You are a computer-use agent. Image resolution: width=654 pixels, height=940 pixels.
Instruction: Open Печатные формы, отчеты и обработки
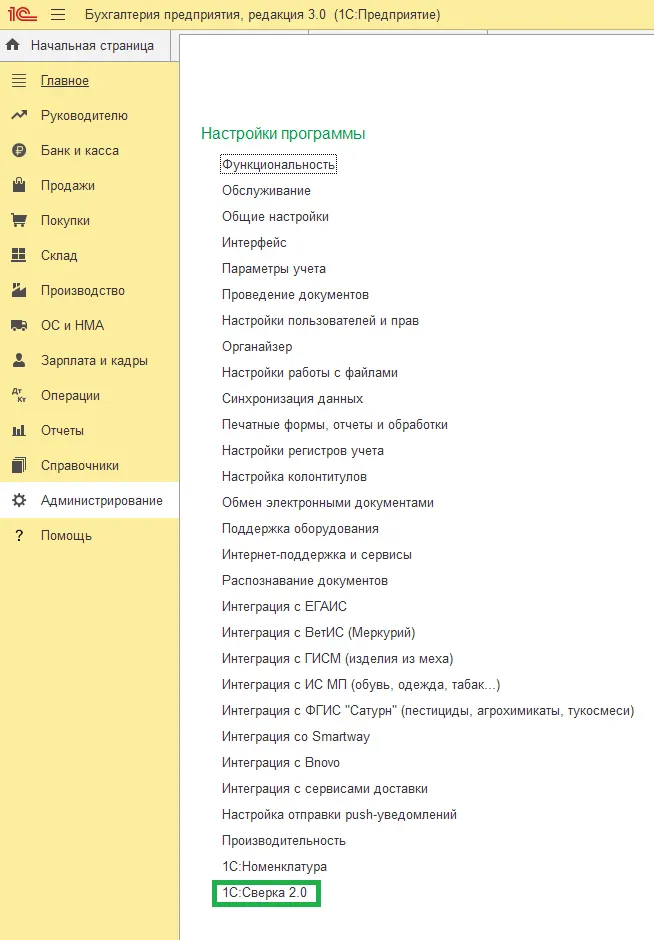334,424
